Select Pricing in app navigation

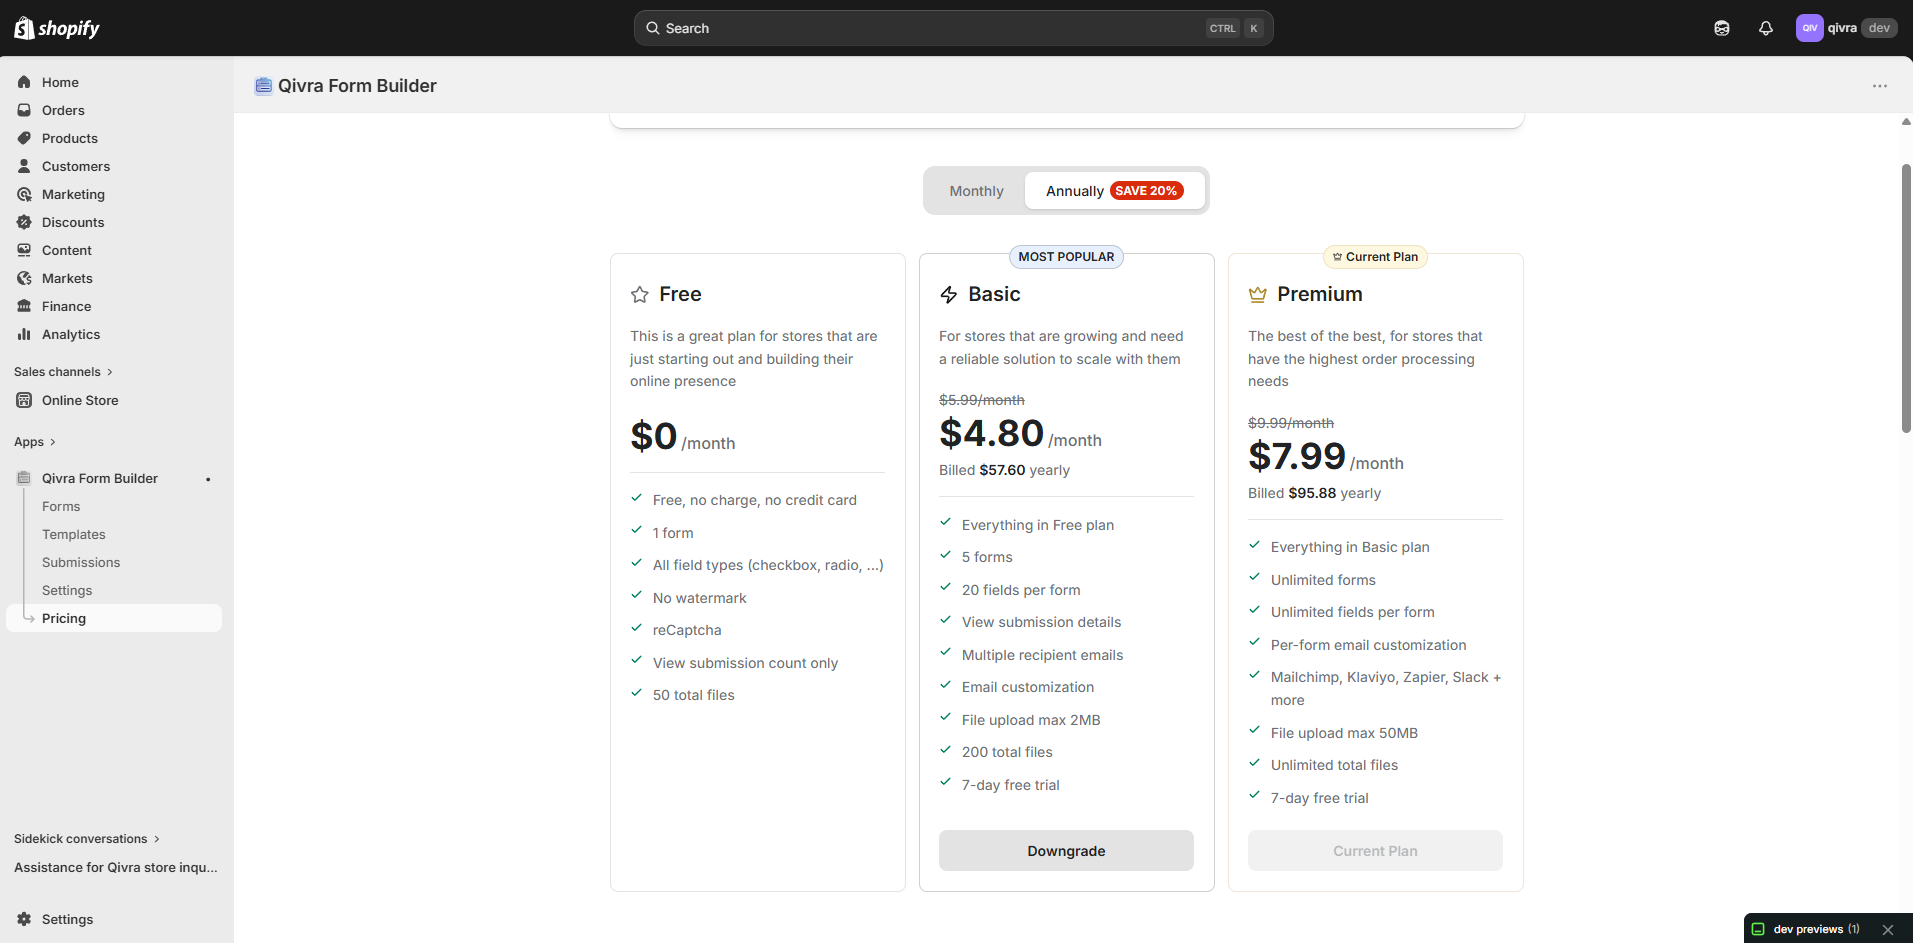[x=114, y=618]
